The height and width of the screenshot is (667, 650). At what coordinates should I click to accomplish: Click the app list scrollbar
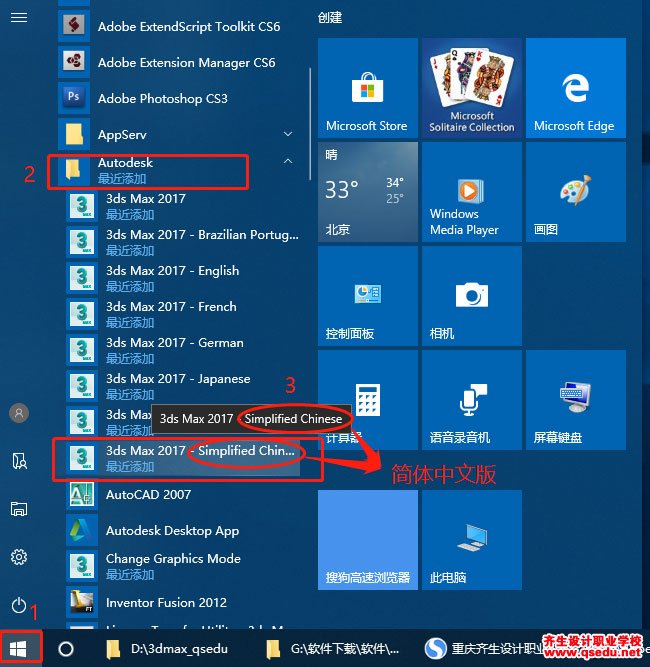coord(310,123)
